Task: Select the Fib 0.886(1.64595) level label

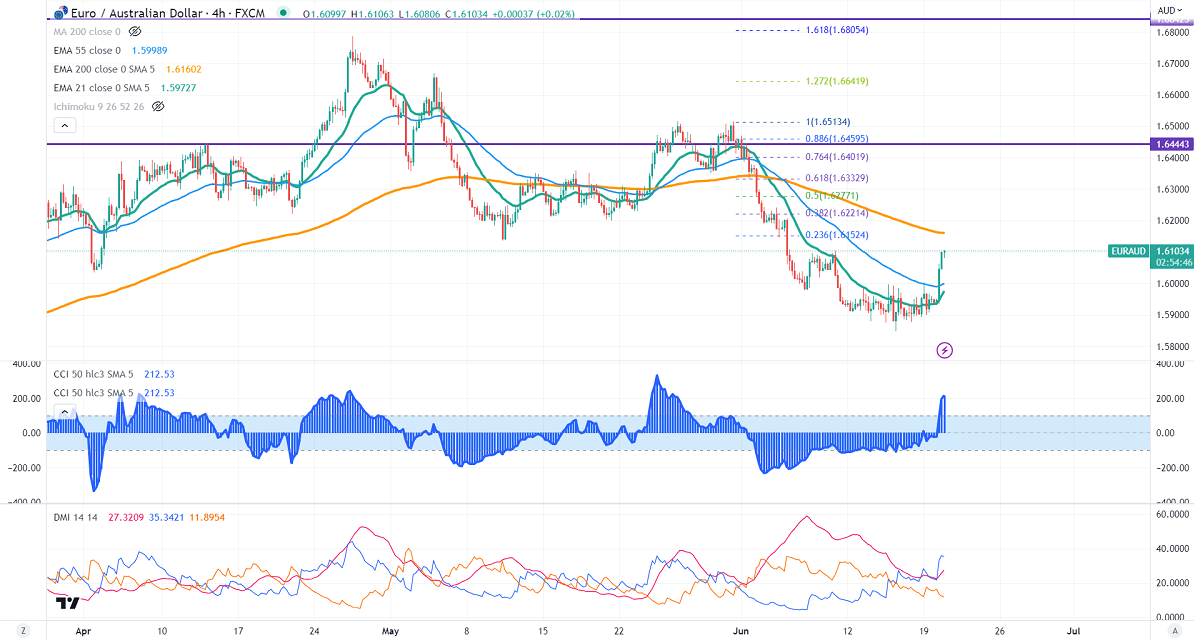Action: [837, 139]
